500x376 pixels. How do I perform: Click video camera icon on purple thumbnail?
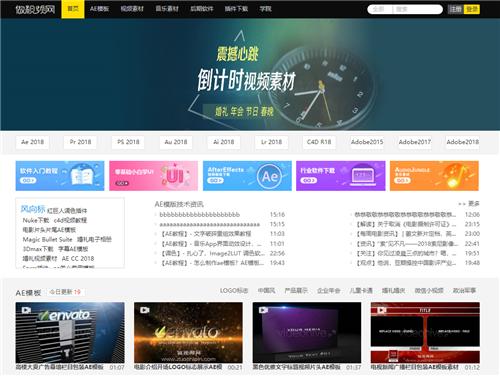pos(263,310)
